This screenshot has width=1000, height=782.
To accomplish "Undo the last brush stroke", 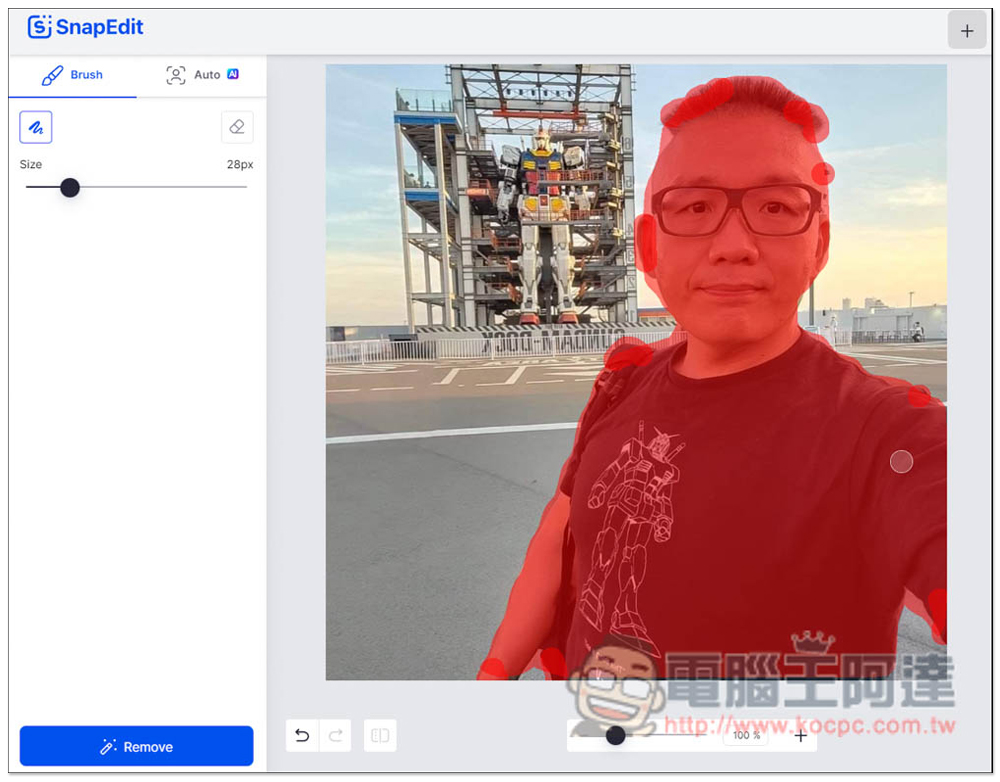I will (302, 735).
